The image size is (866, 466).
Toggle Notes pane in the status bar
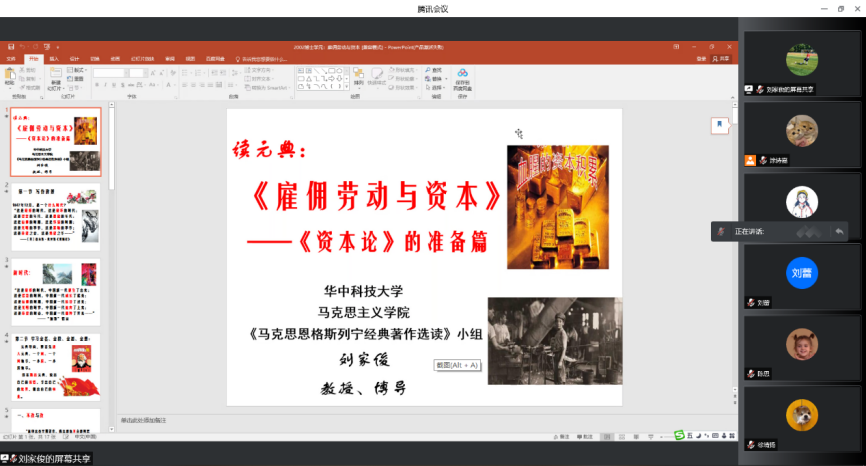pos(563,436)
